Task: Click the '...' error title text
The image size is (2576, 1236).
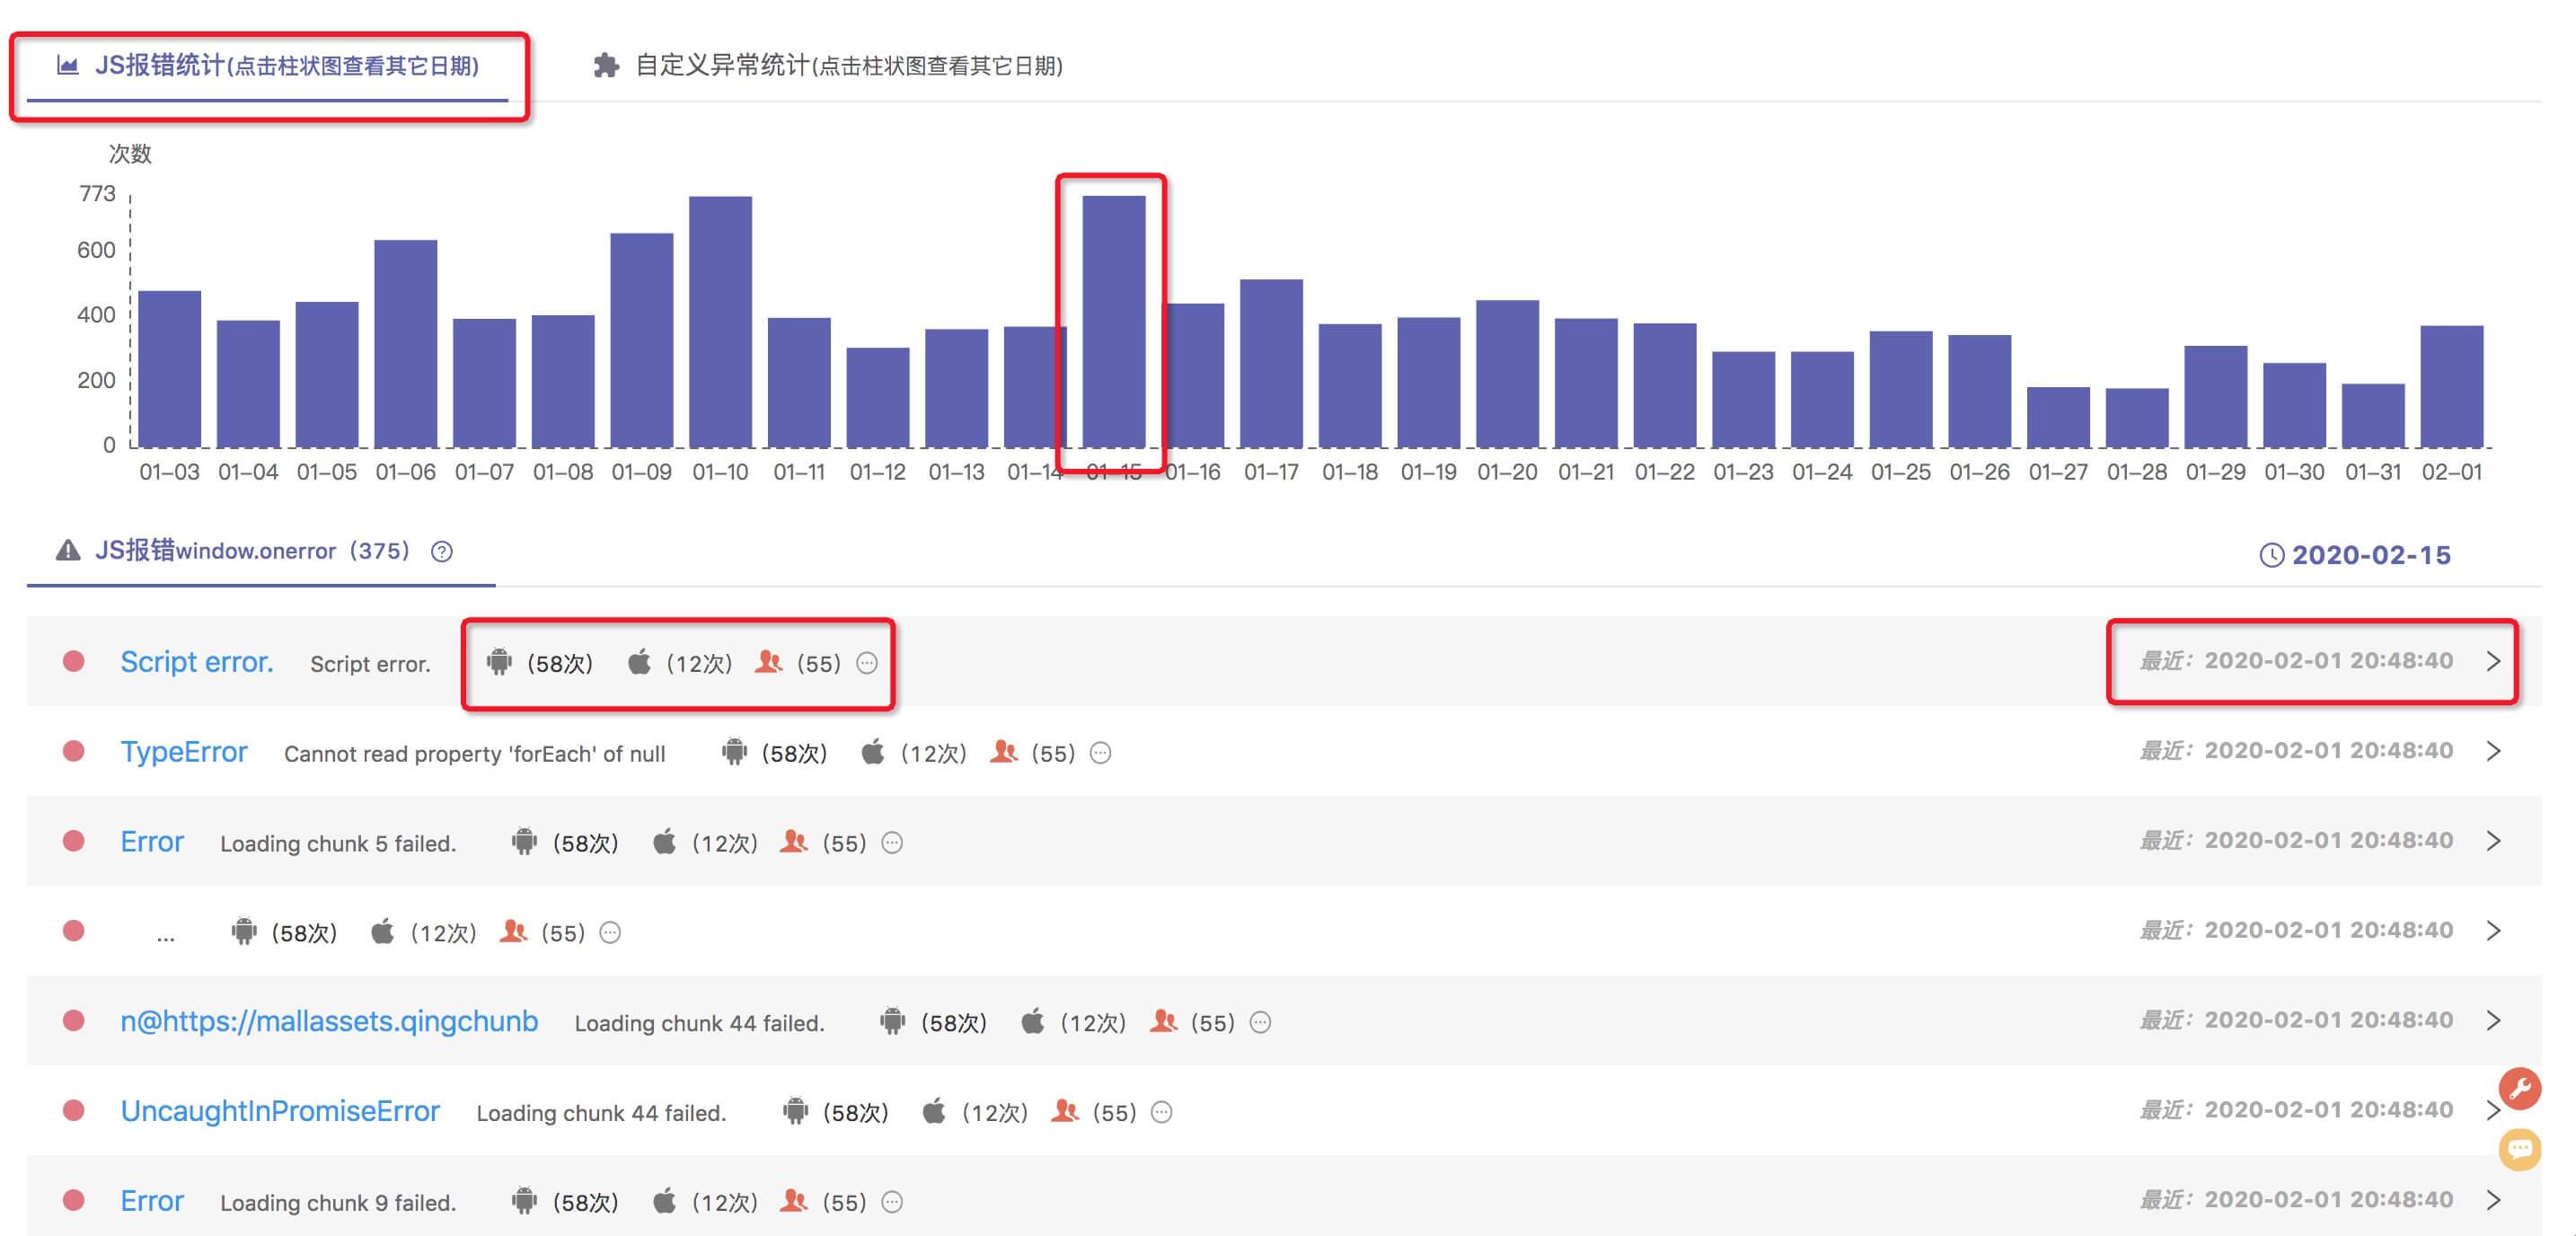Action: [x=166, y=936]
